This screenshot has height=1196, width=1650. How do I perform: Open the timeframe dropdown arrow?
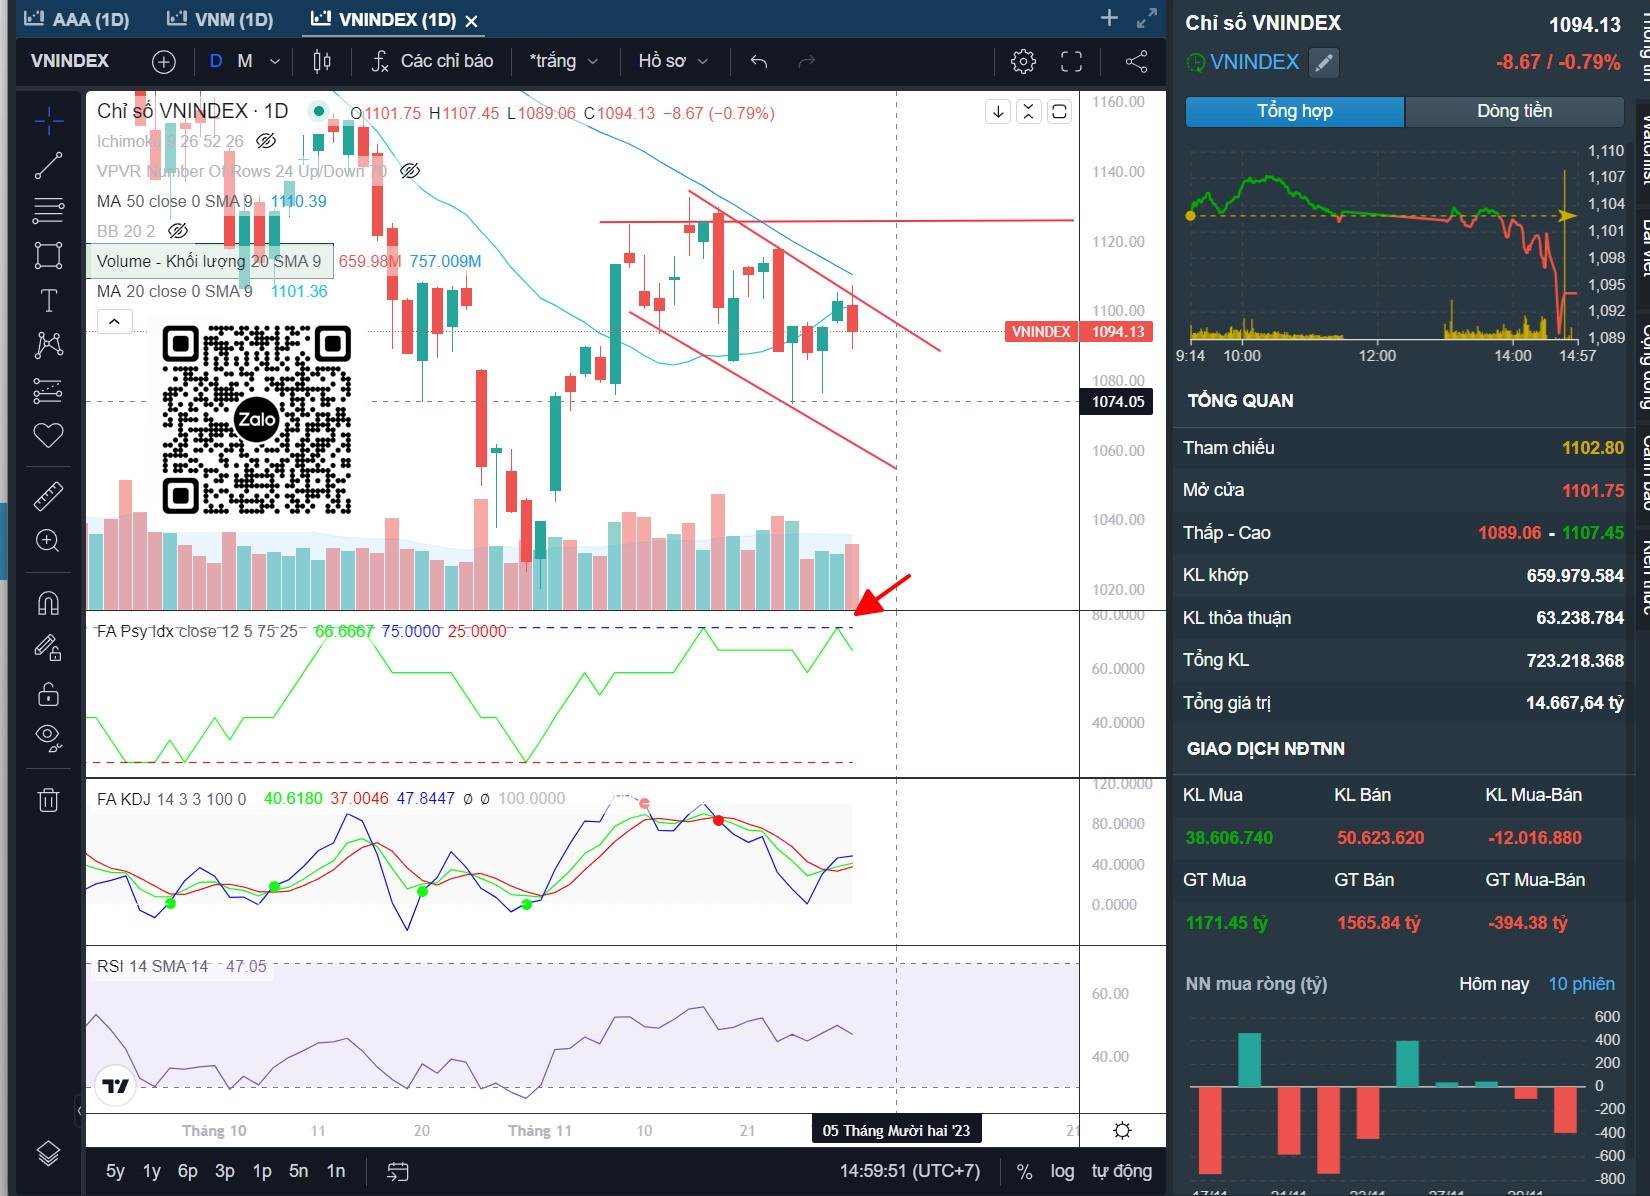[275, 62]
